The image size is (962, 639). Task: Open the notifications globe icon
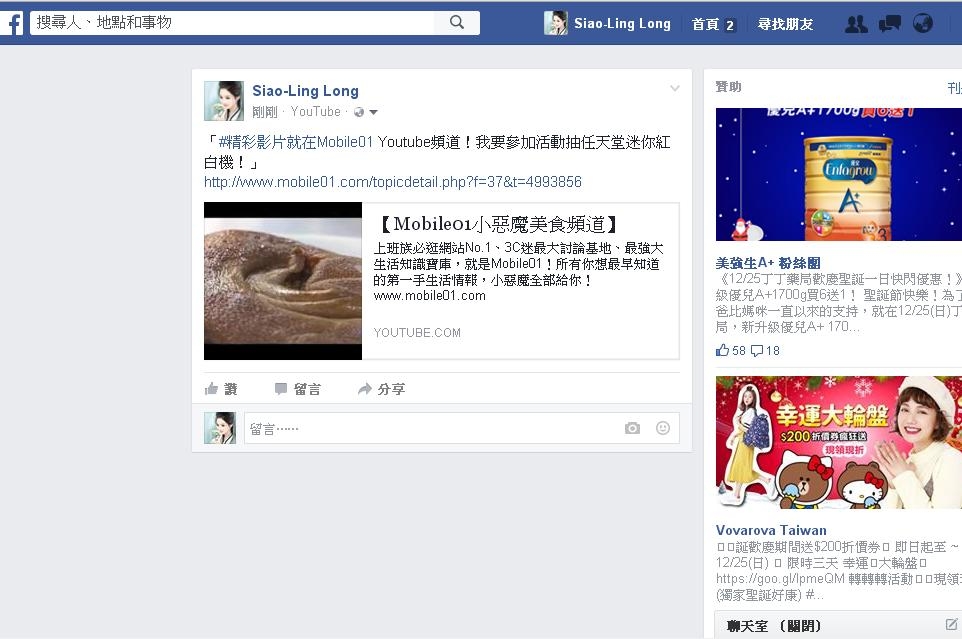point(923,24)
